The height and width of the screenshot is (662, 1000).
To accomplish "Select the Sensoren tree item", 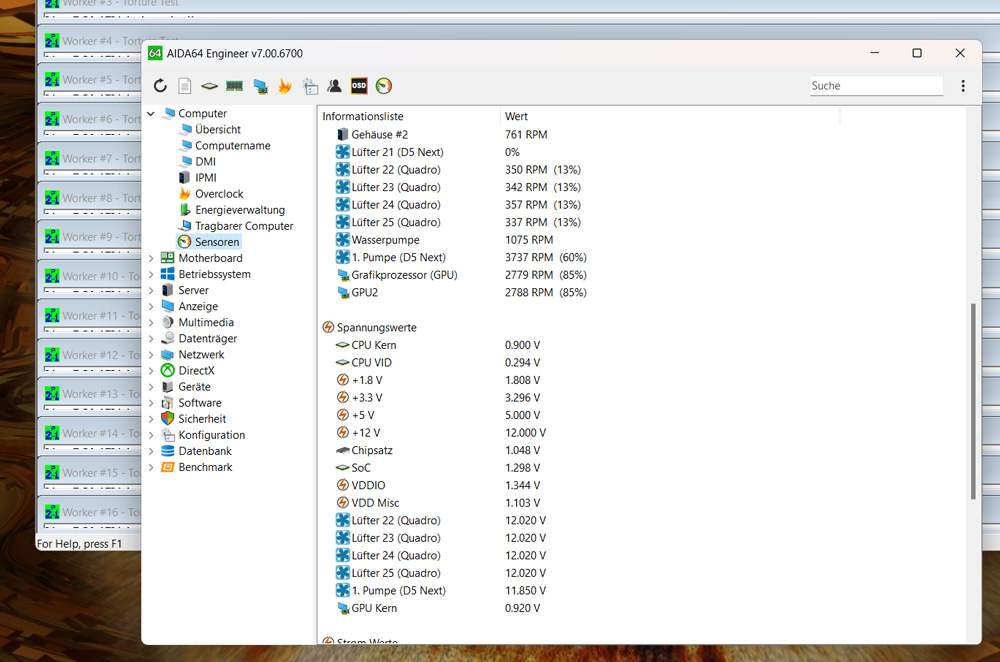I will pos(217,242).
